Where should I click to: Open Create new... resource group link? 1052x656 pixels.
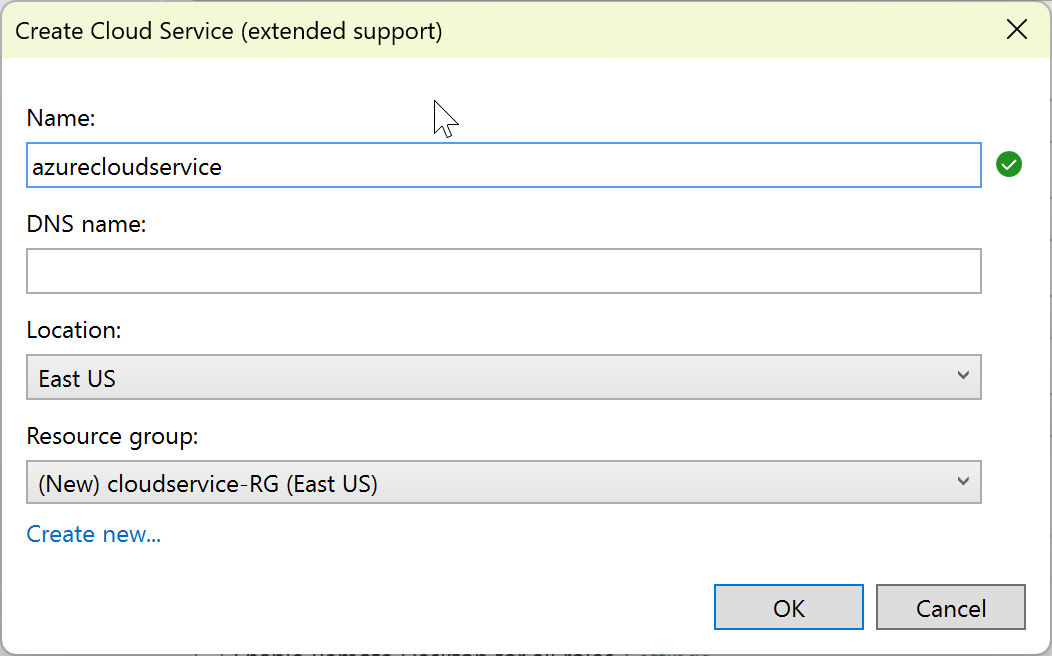point(93,534)
